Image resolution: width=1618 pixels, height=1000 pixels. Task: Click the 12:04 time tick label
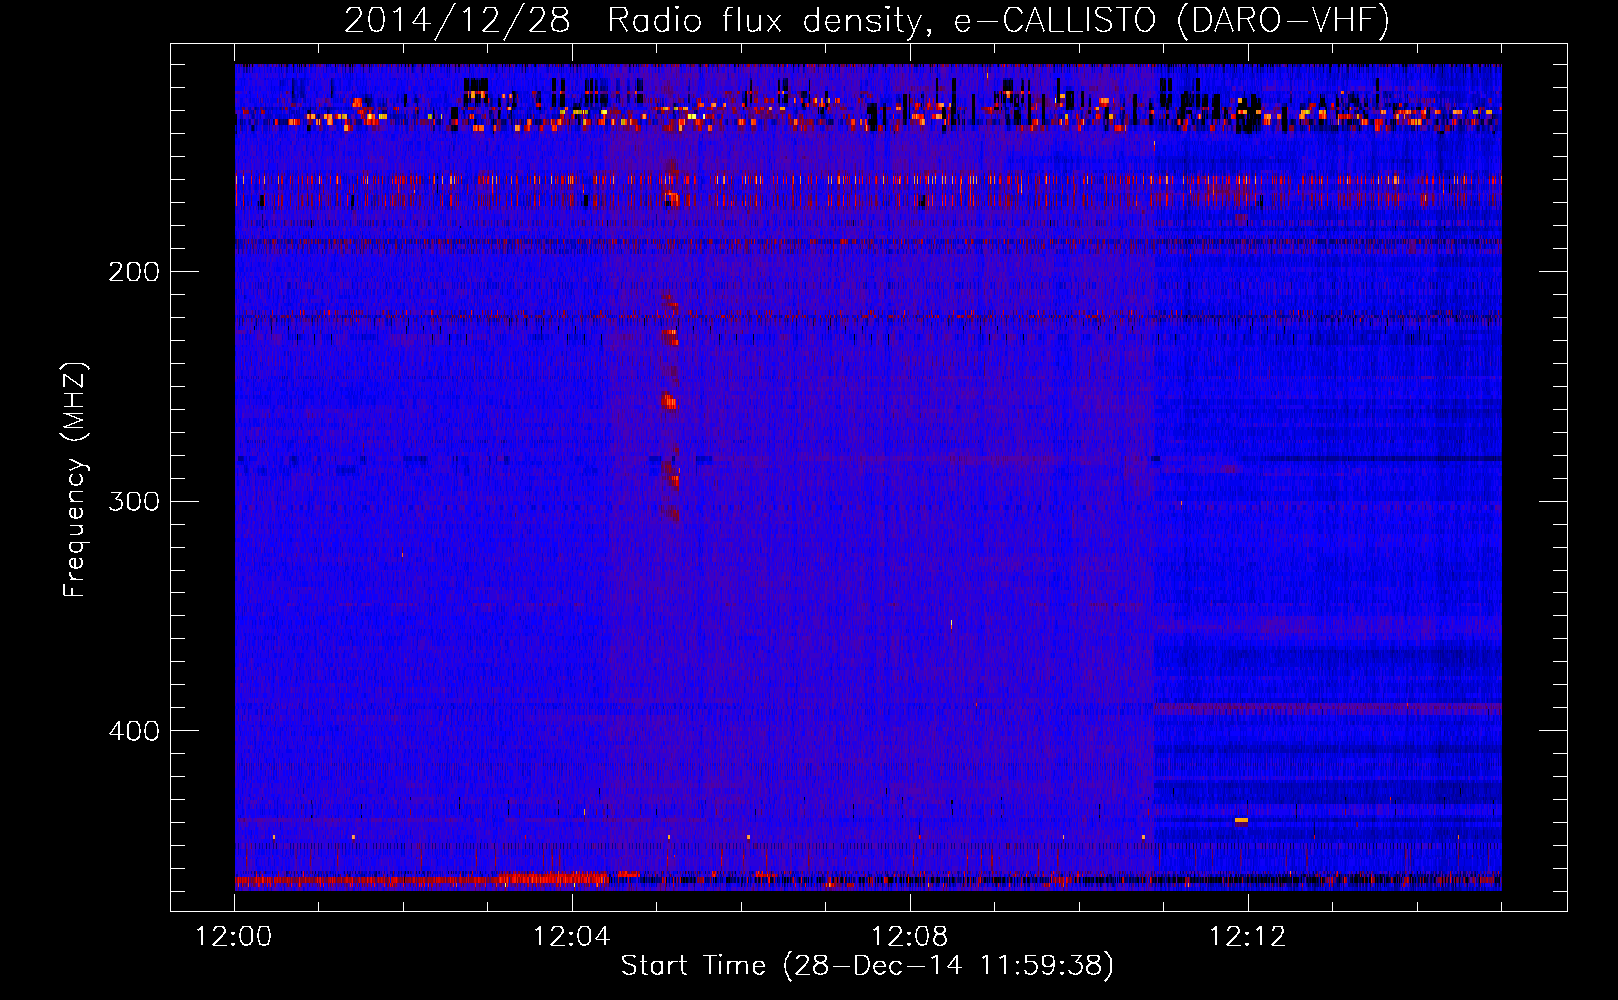(572, 937)
